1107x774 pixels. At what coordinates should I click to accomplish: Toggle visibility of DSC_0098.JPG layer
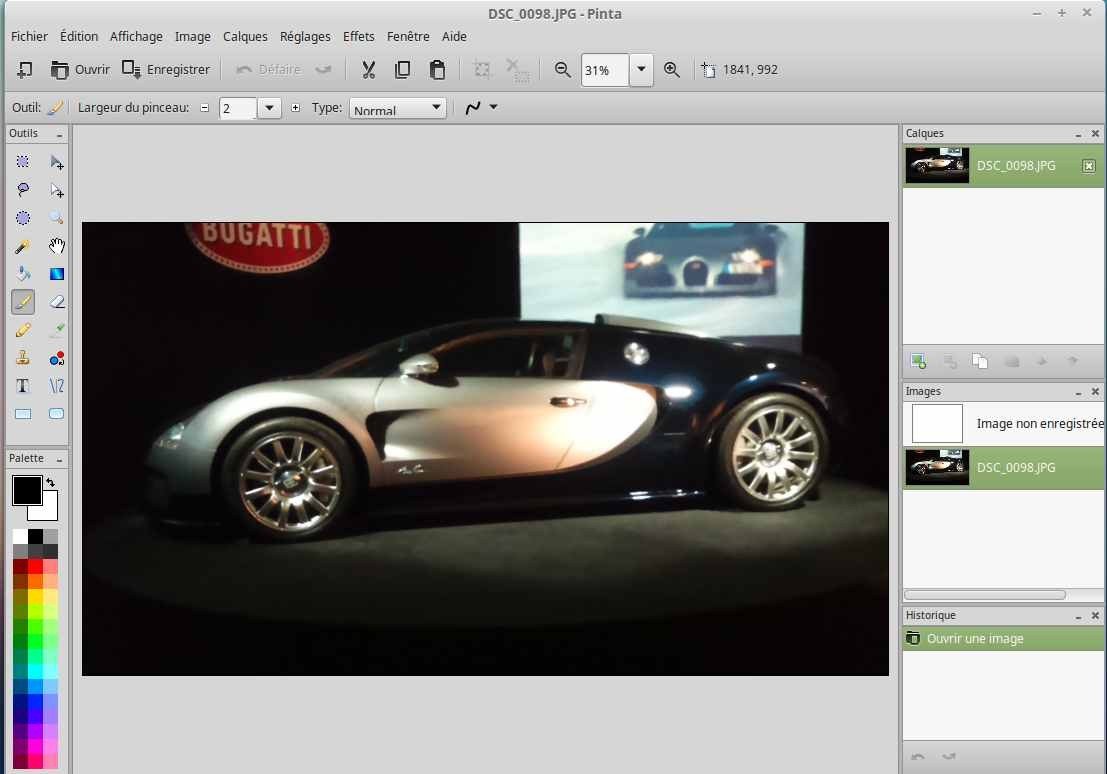[x=1089, y=166]
